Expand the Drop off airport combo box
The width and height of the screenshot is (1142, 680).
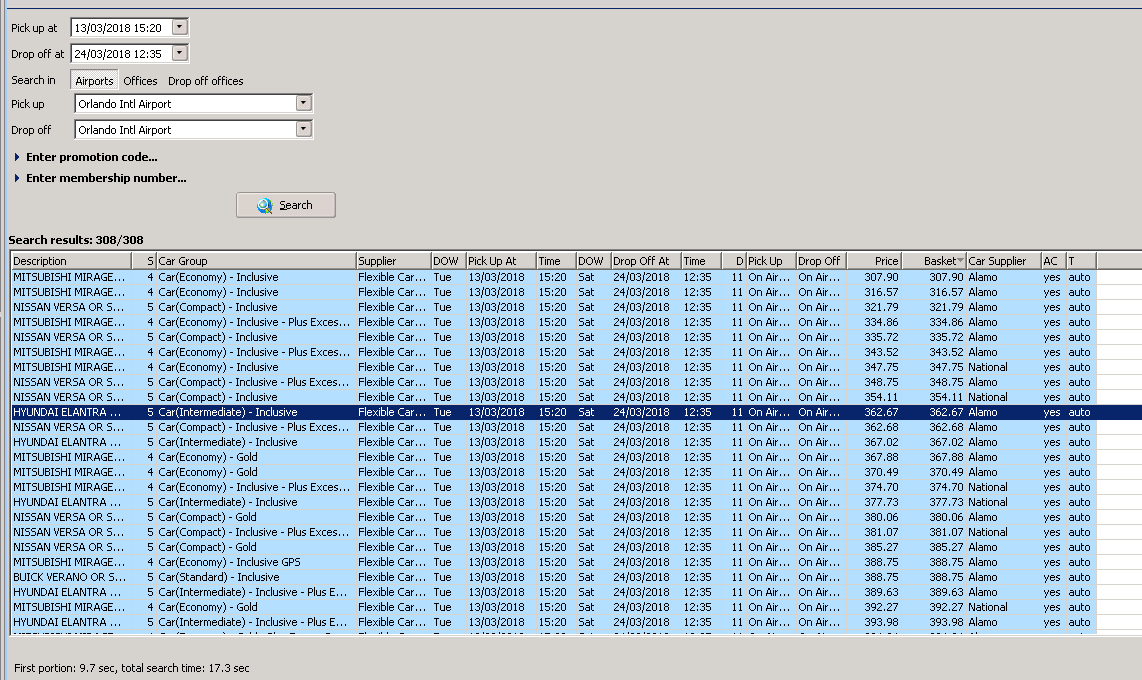[303, 130]
